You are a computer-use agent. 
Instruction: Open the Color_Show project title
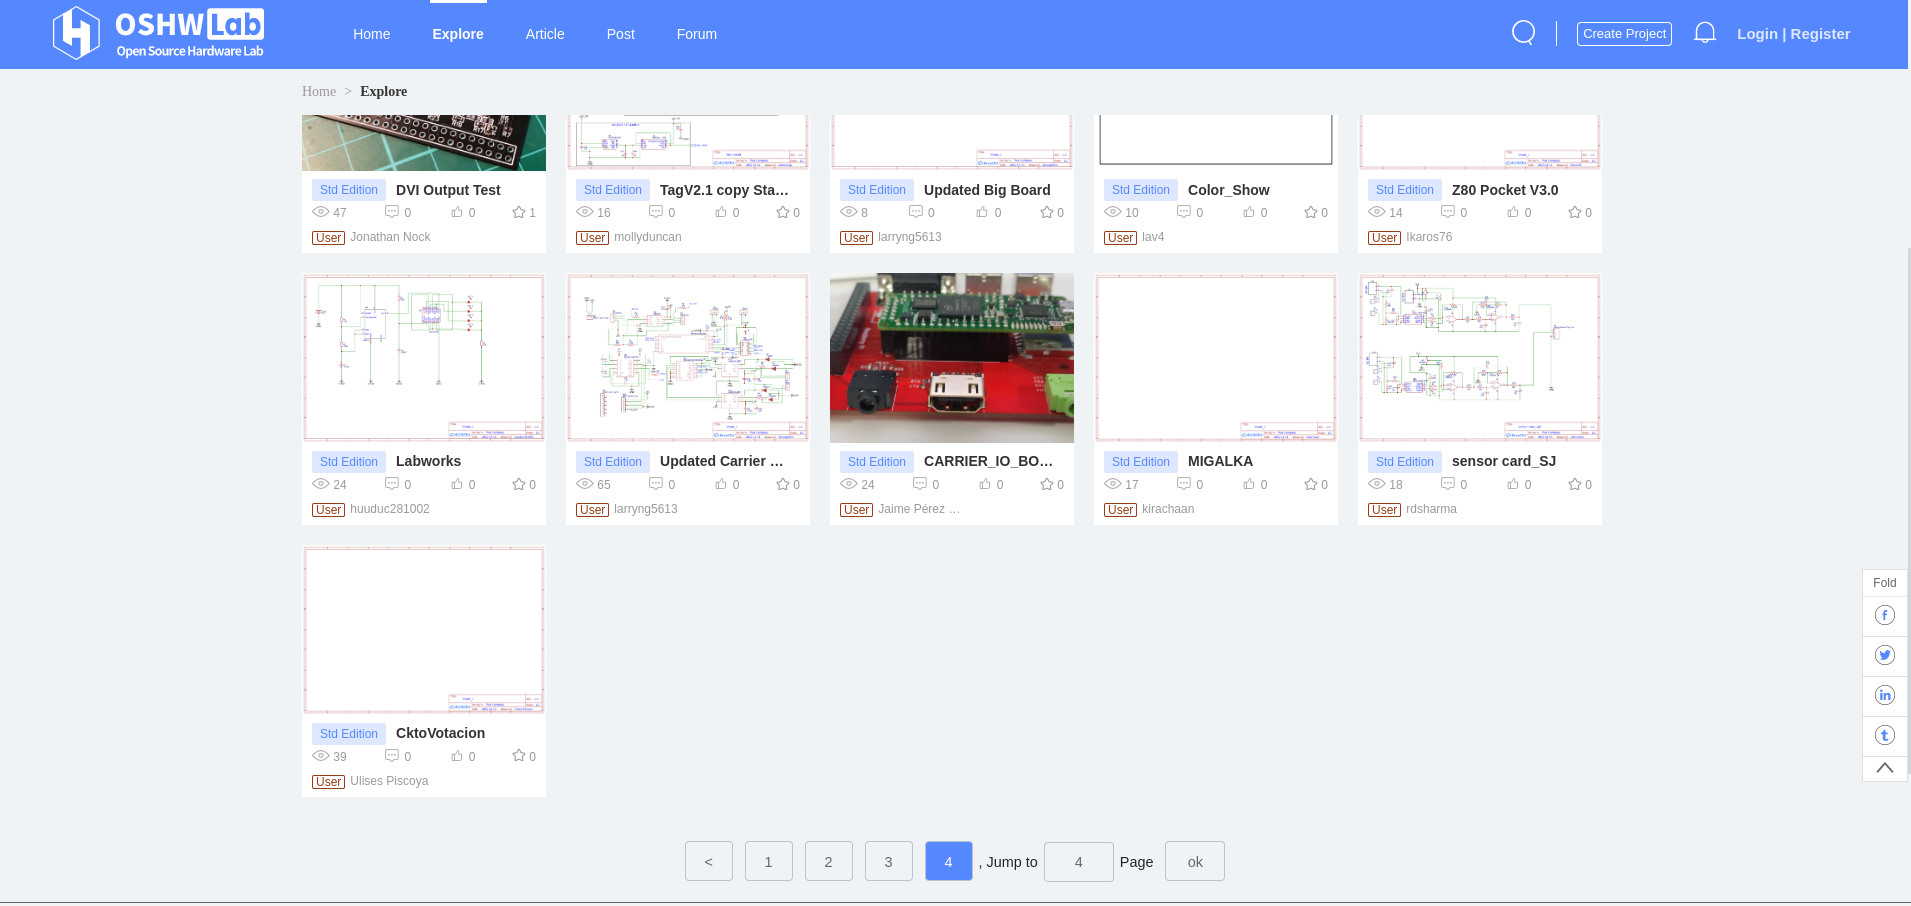[1229, 190]
